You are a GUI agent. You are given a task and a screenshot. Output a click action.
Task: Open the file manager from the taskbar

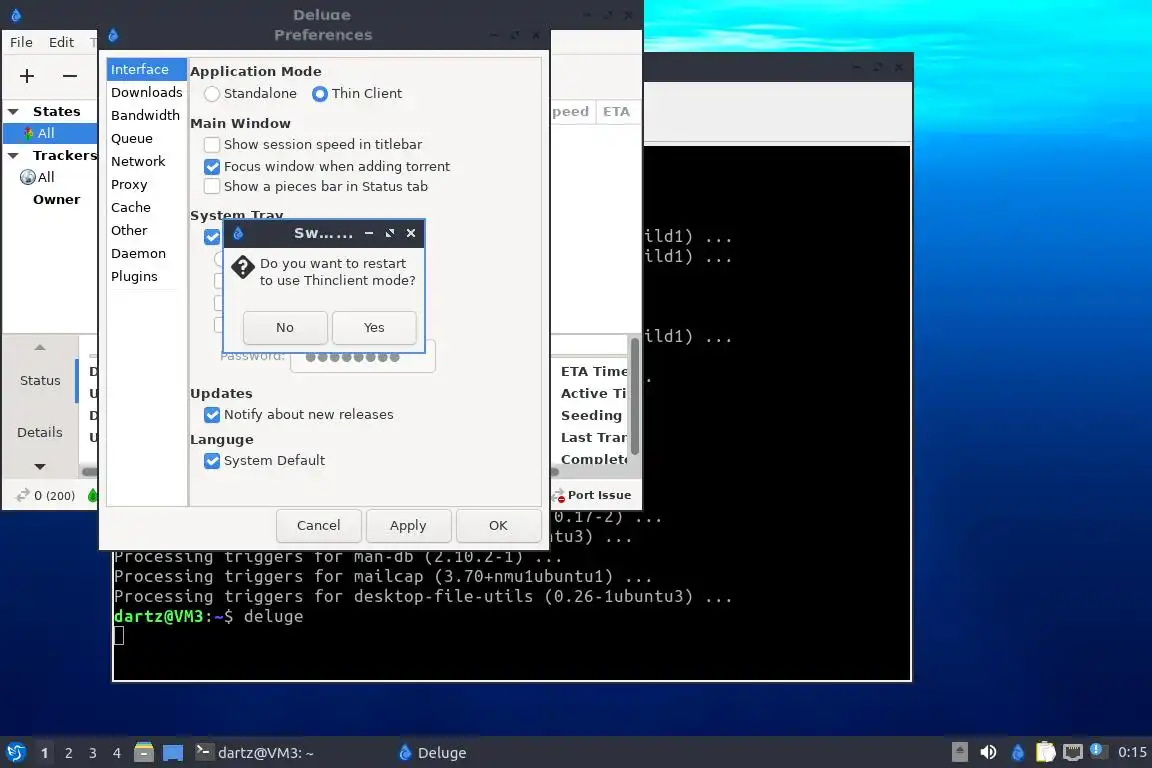(144, 753)
